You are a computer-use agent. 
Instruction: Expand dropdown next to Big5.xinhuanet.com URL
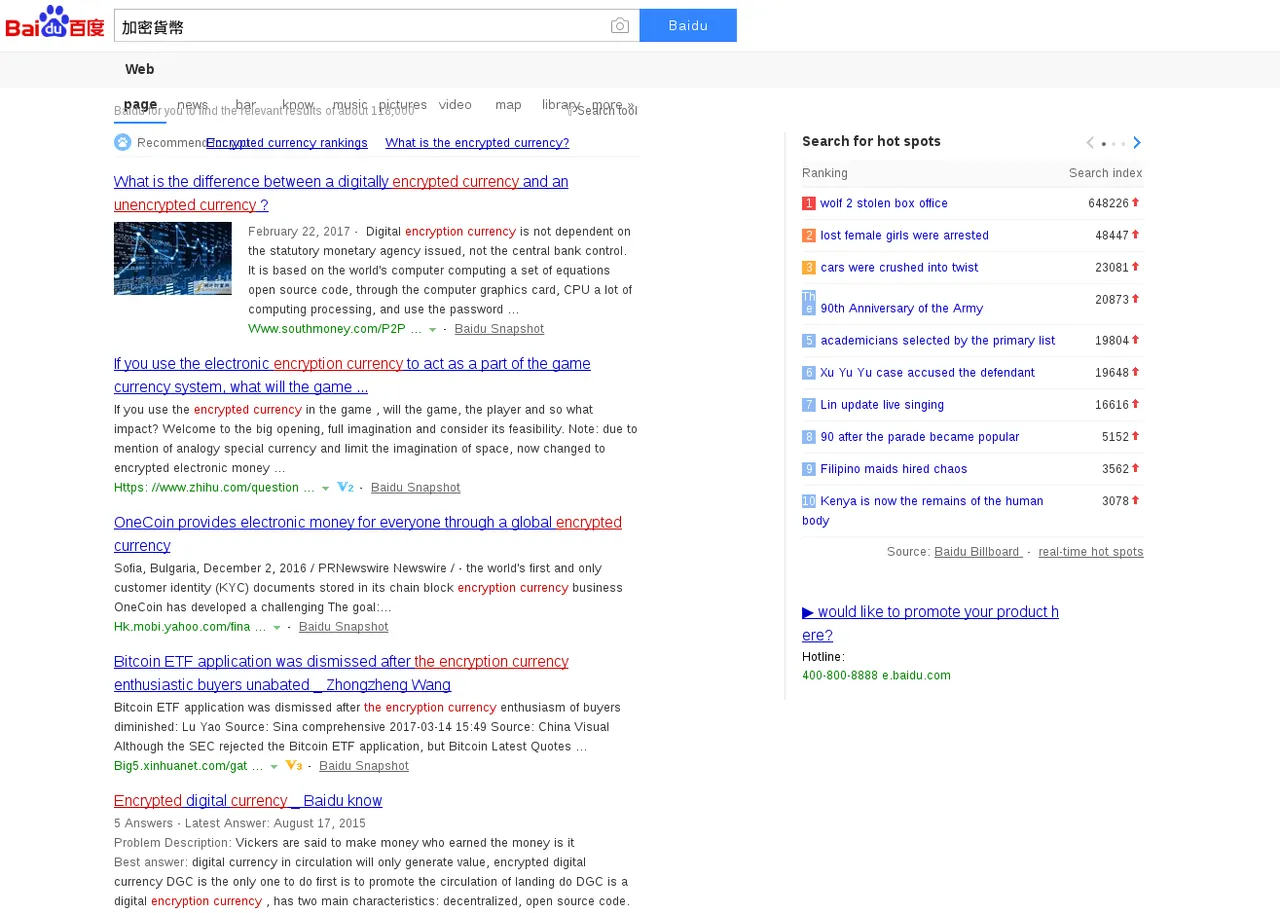[274, 767]
